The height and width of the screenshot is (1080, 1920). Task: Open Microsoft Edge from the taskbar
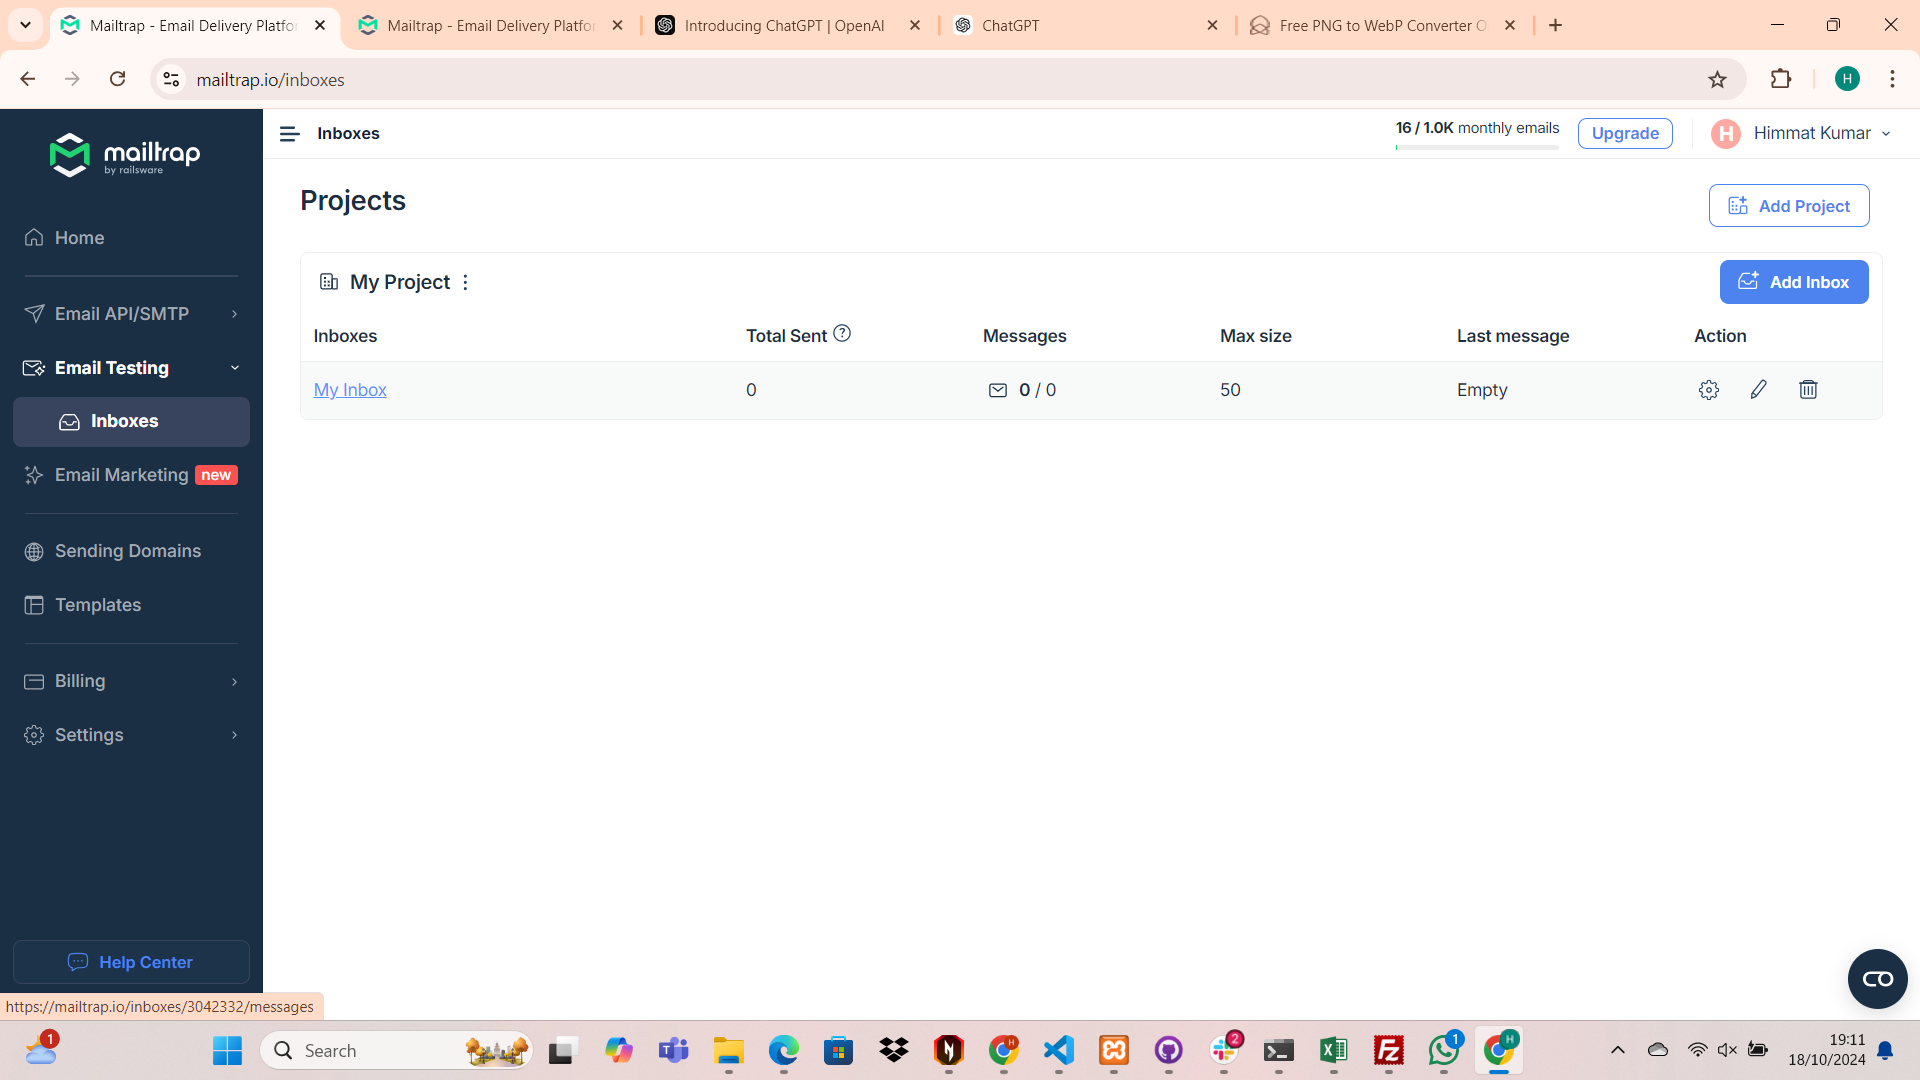click(x=783, y=1051)
